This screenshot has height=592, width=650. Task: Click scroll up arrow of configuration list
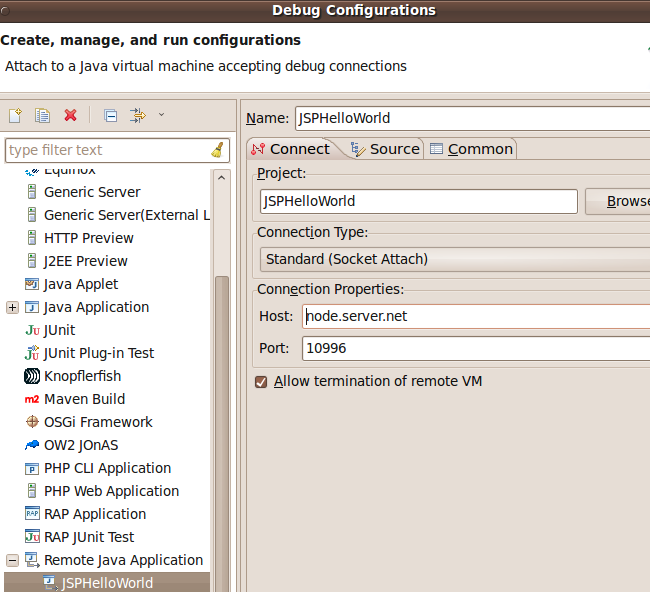click(222, 178)
